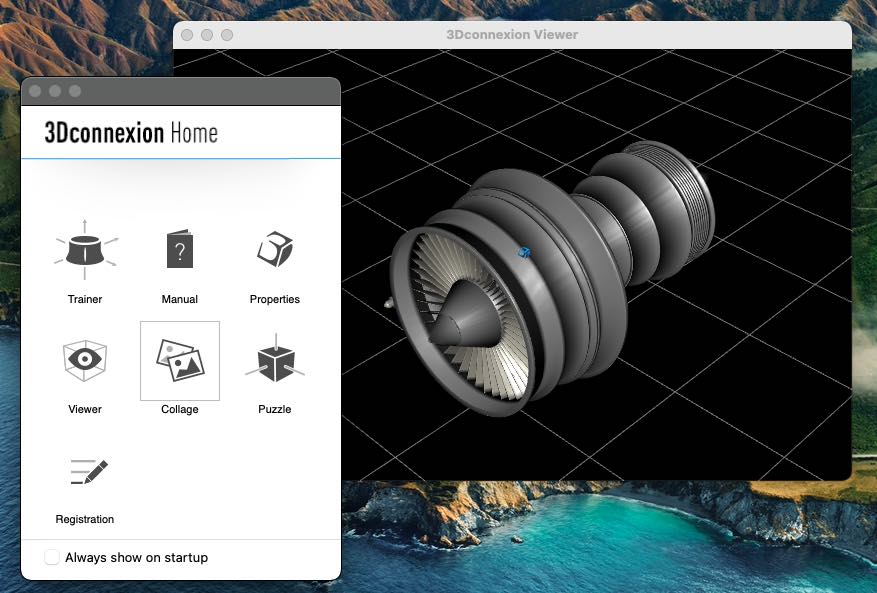Close the 3Dconnexion Viewer window
Screen dimensions: 877x593
[x=187, y=35]
